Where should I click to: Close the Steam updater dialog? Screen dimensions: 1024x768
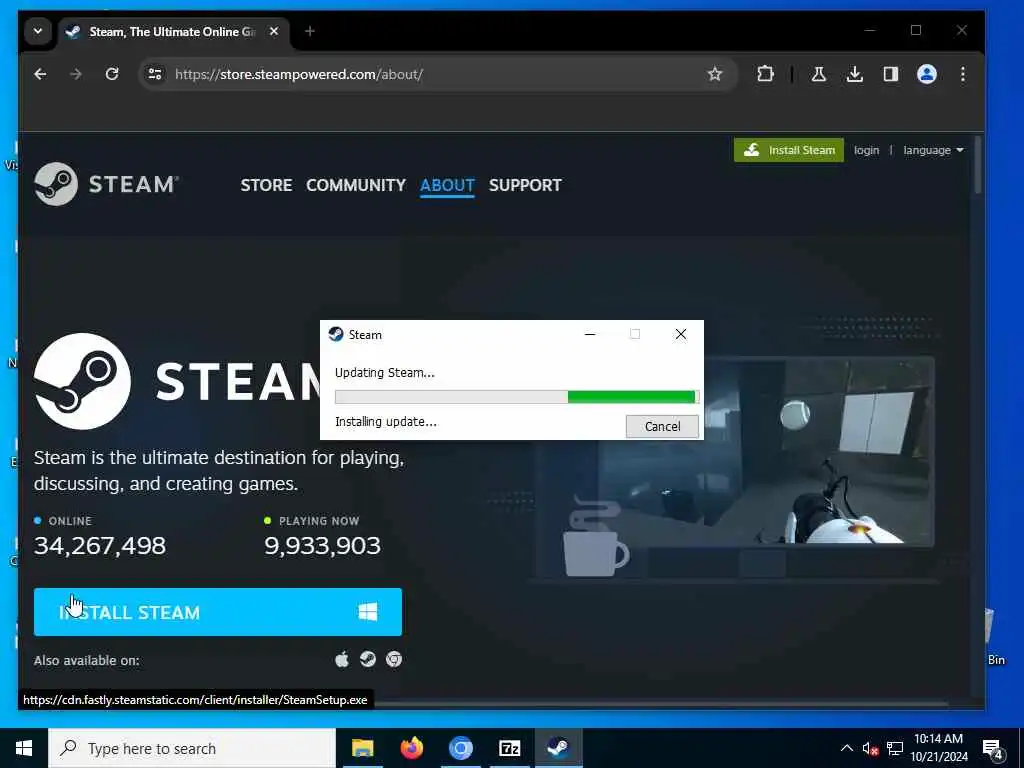tap(680, 334)
